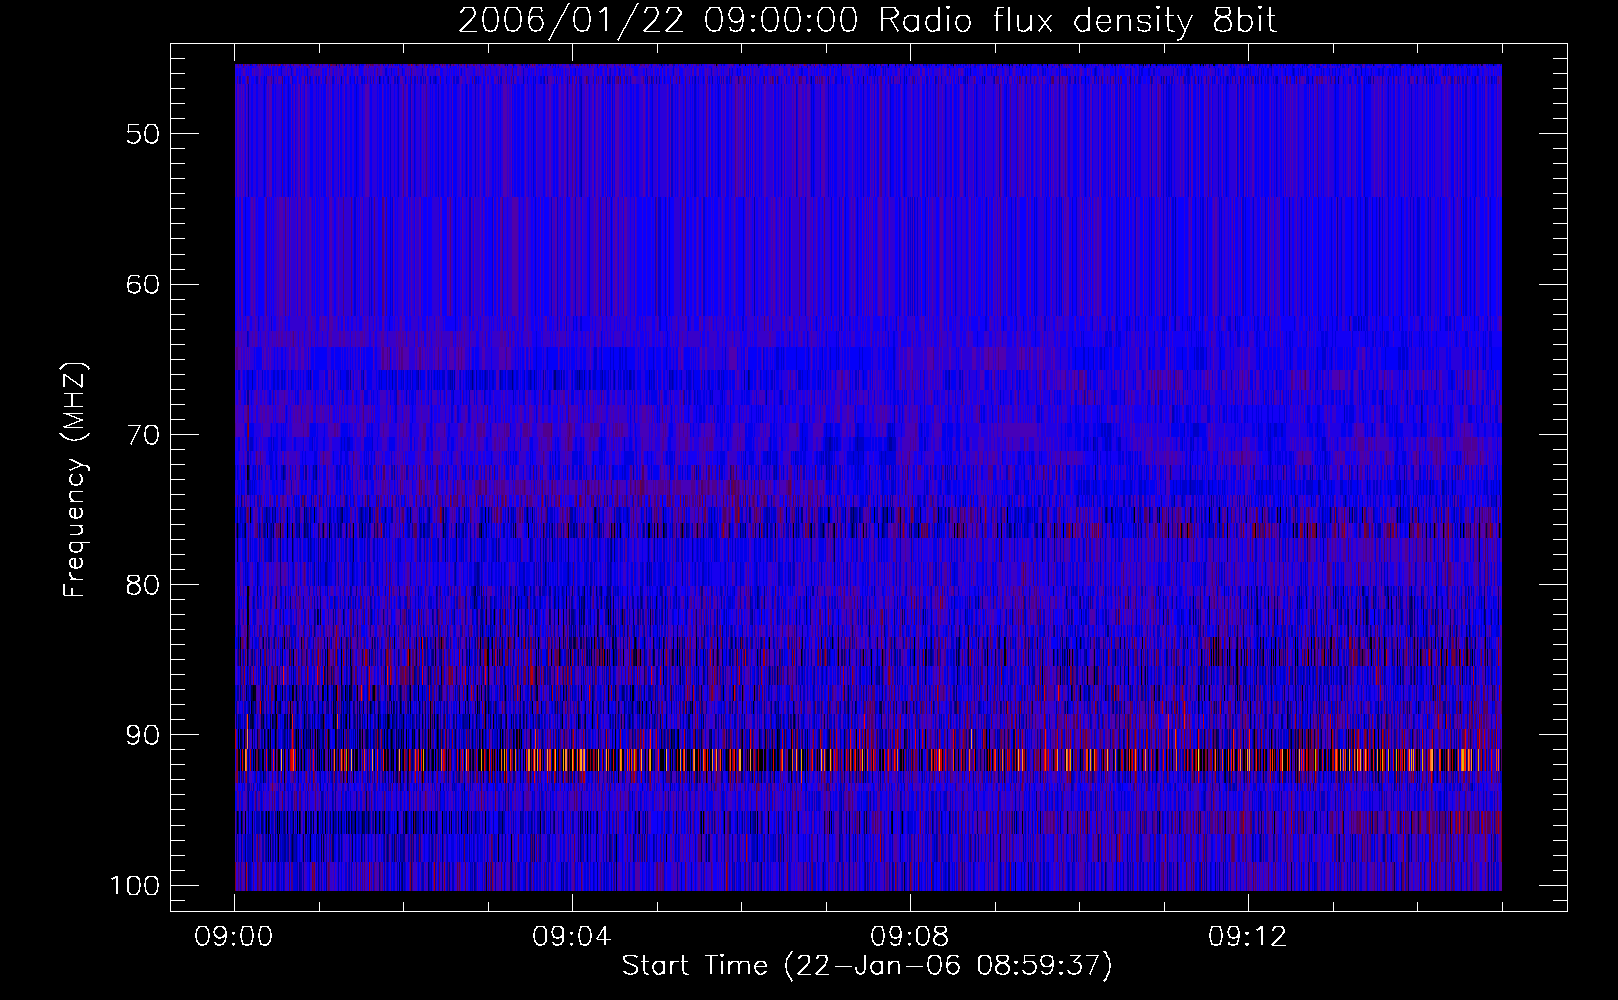The image size is (1618, 1000).
Task: Click the 09:08 time tick label
Action: (910, 937)
